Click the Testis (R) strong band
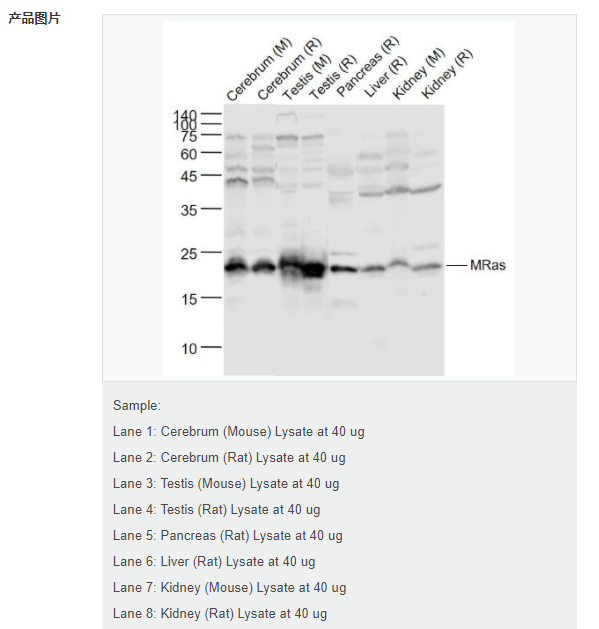Viewport: 599px width, 629px height. pyautogui.click(x=313, y=269)
